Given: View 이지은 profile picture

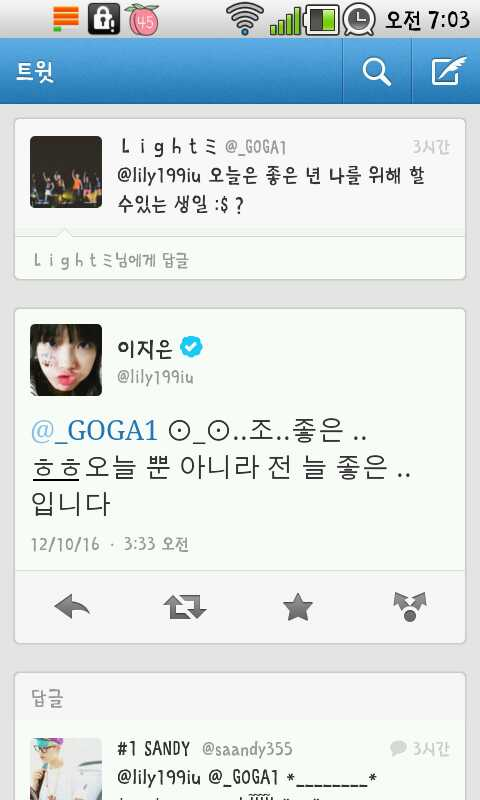Looking at the screenshot, I should pyautogui.click(x=66, y=360).
